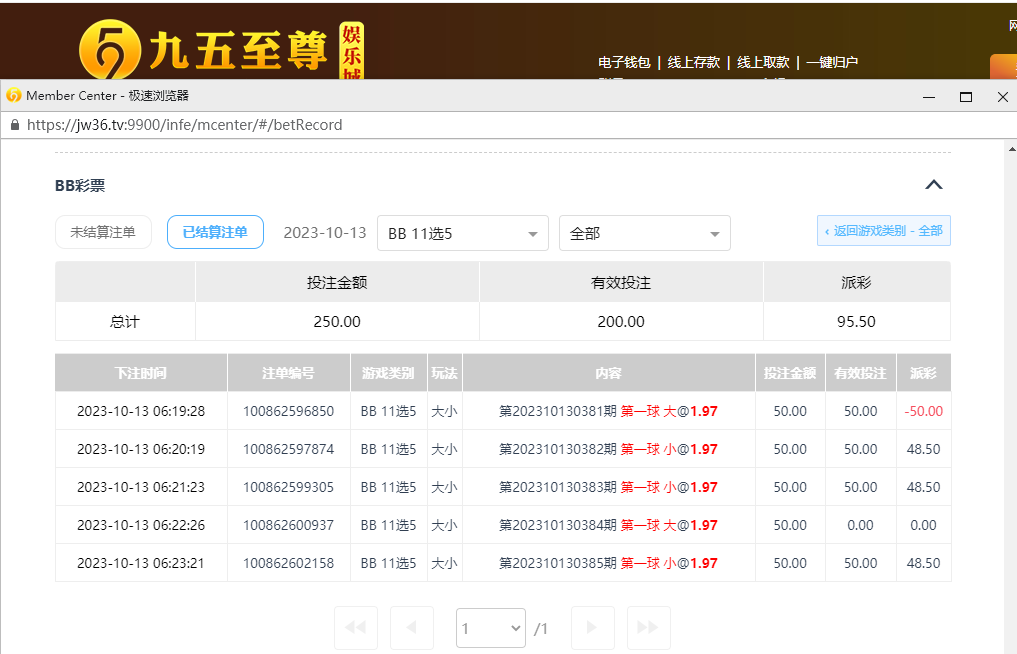1017x654 pixels.
Task: Select the 已结算注单 tab
Action: [215, 232]
